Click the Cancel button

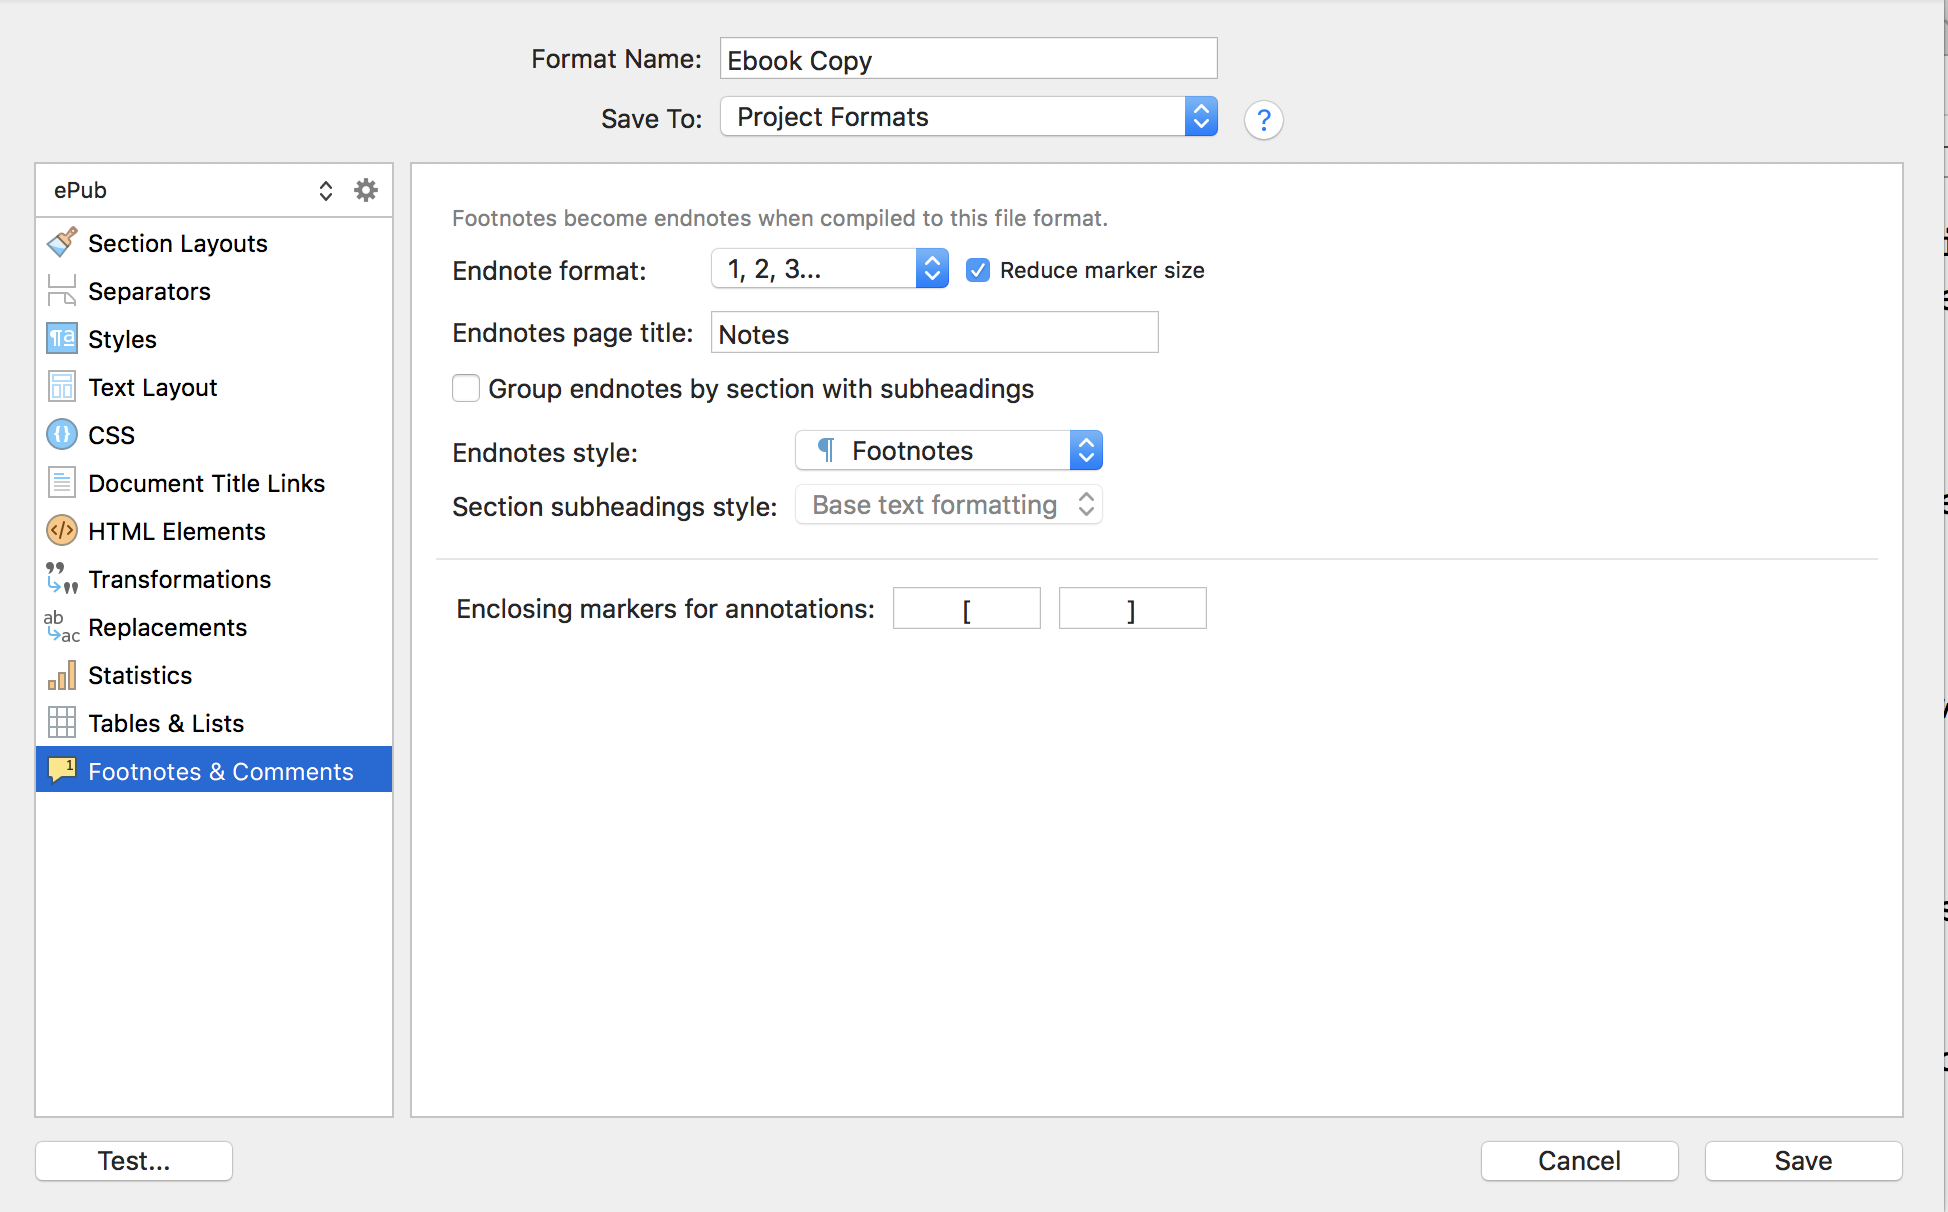click(x=1579, y=1160)
